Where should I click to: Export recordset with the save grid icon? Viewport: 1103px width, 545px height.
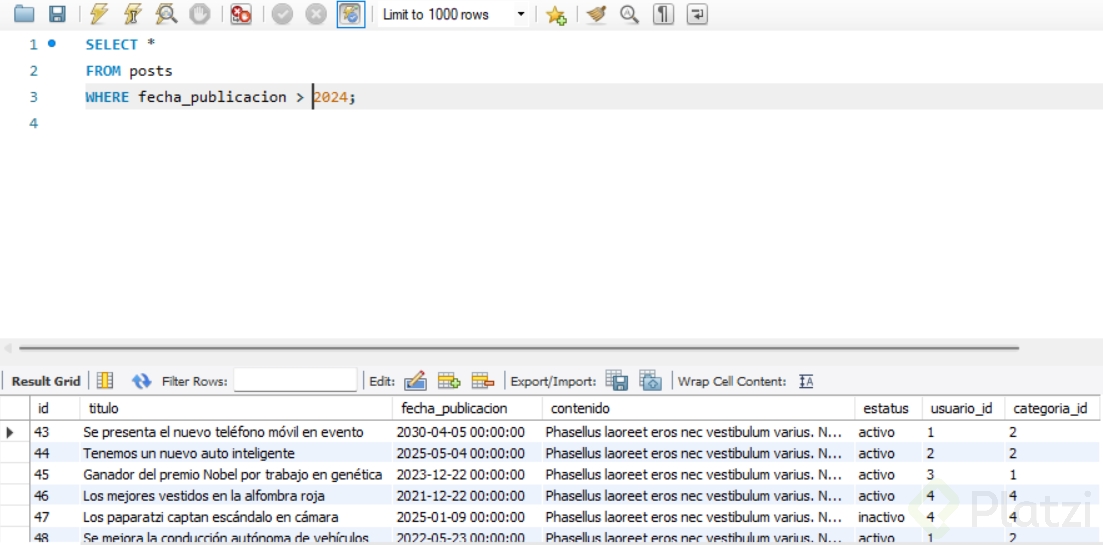(x=617, y=380)
